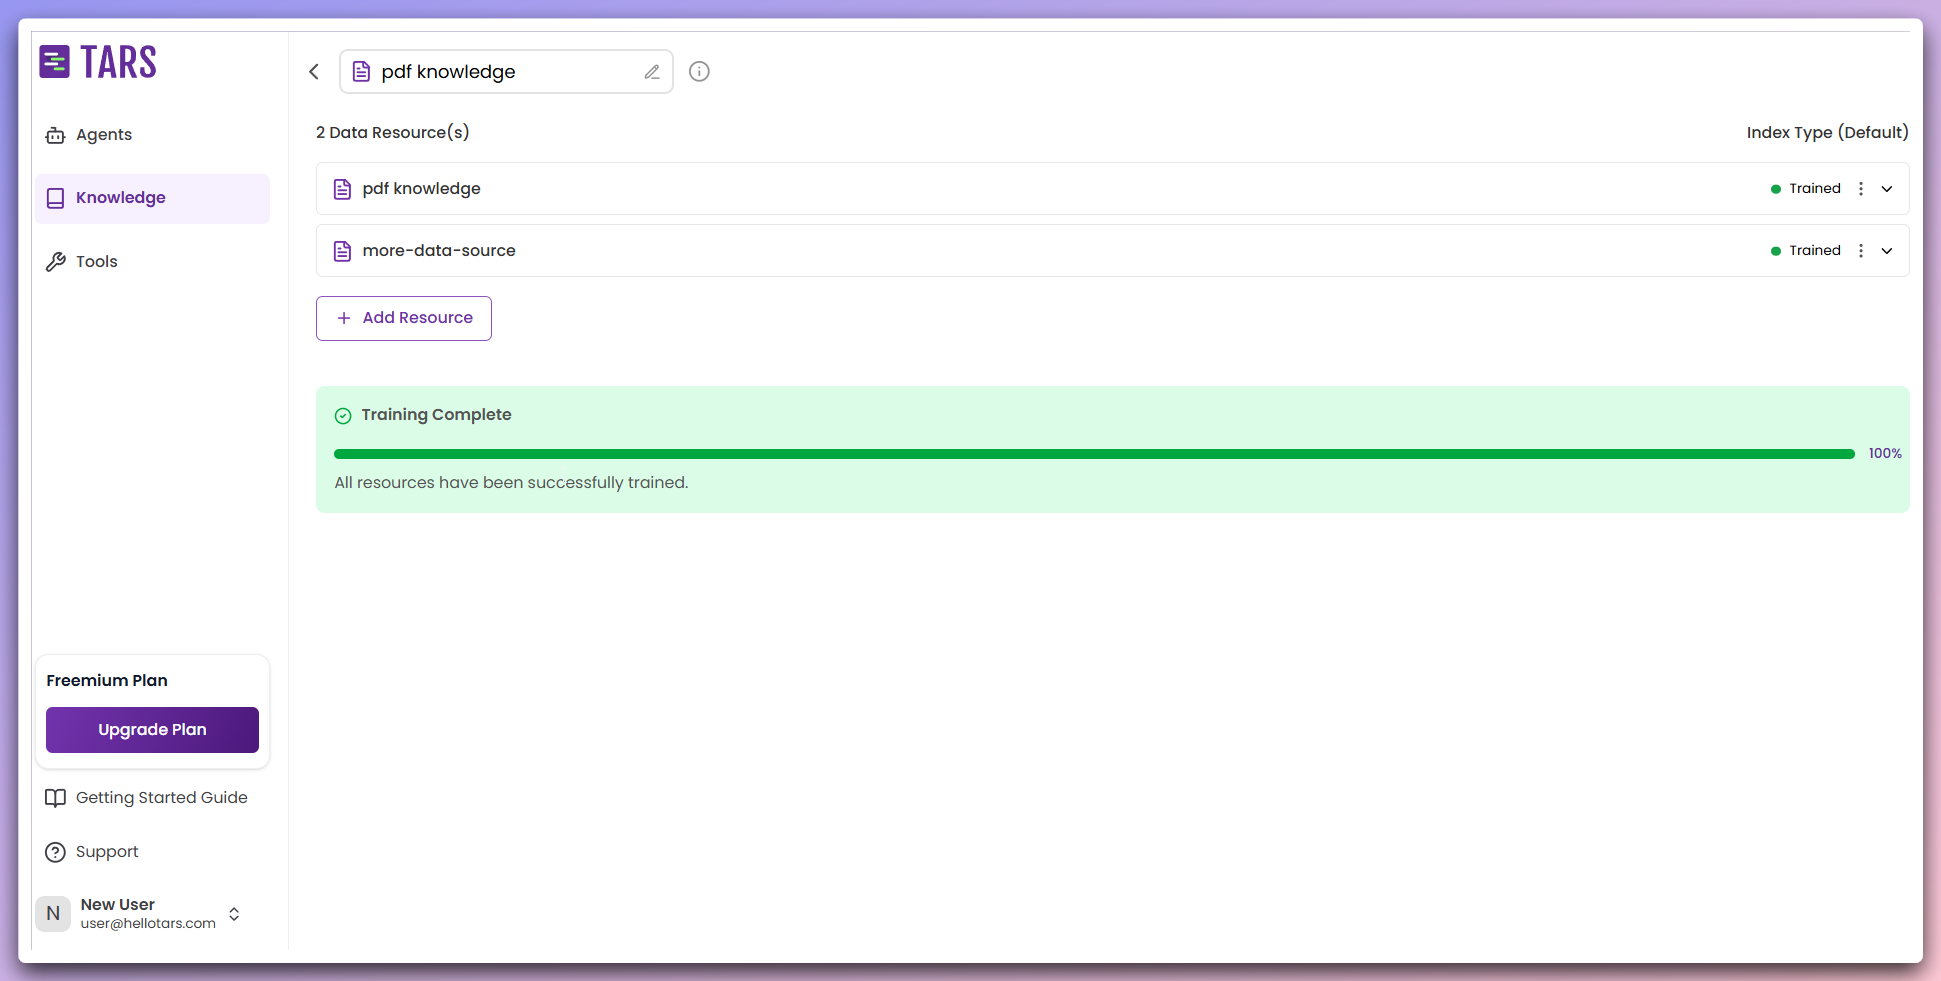Open more options for more-data-source resource

tap(1861, 251)
